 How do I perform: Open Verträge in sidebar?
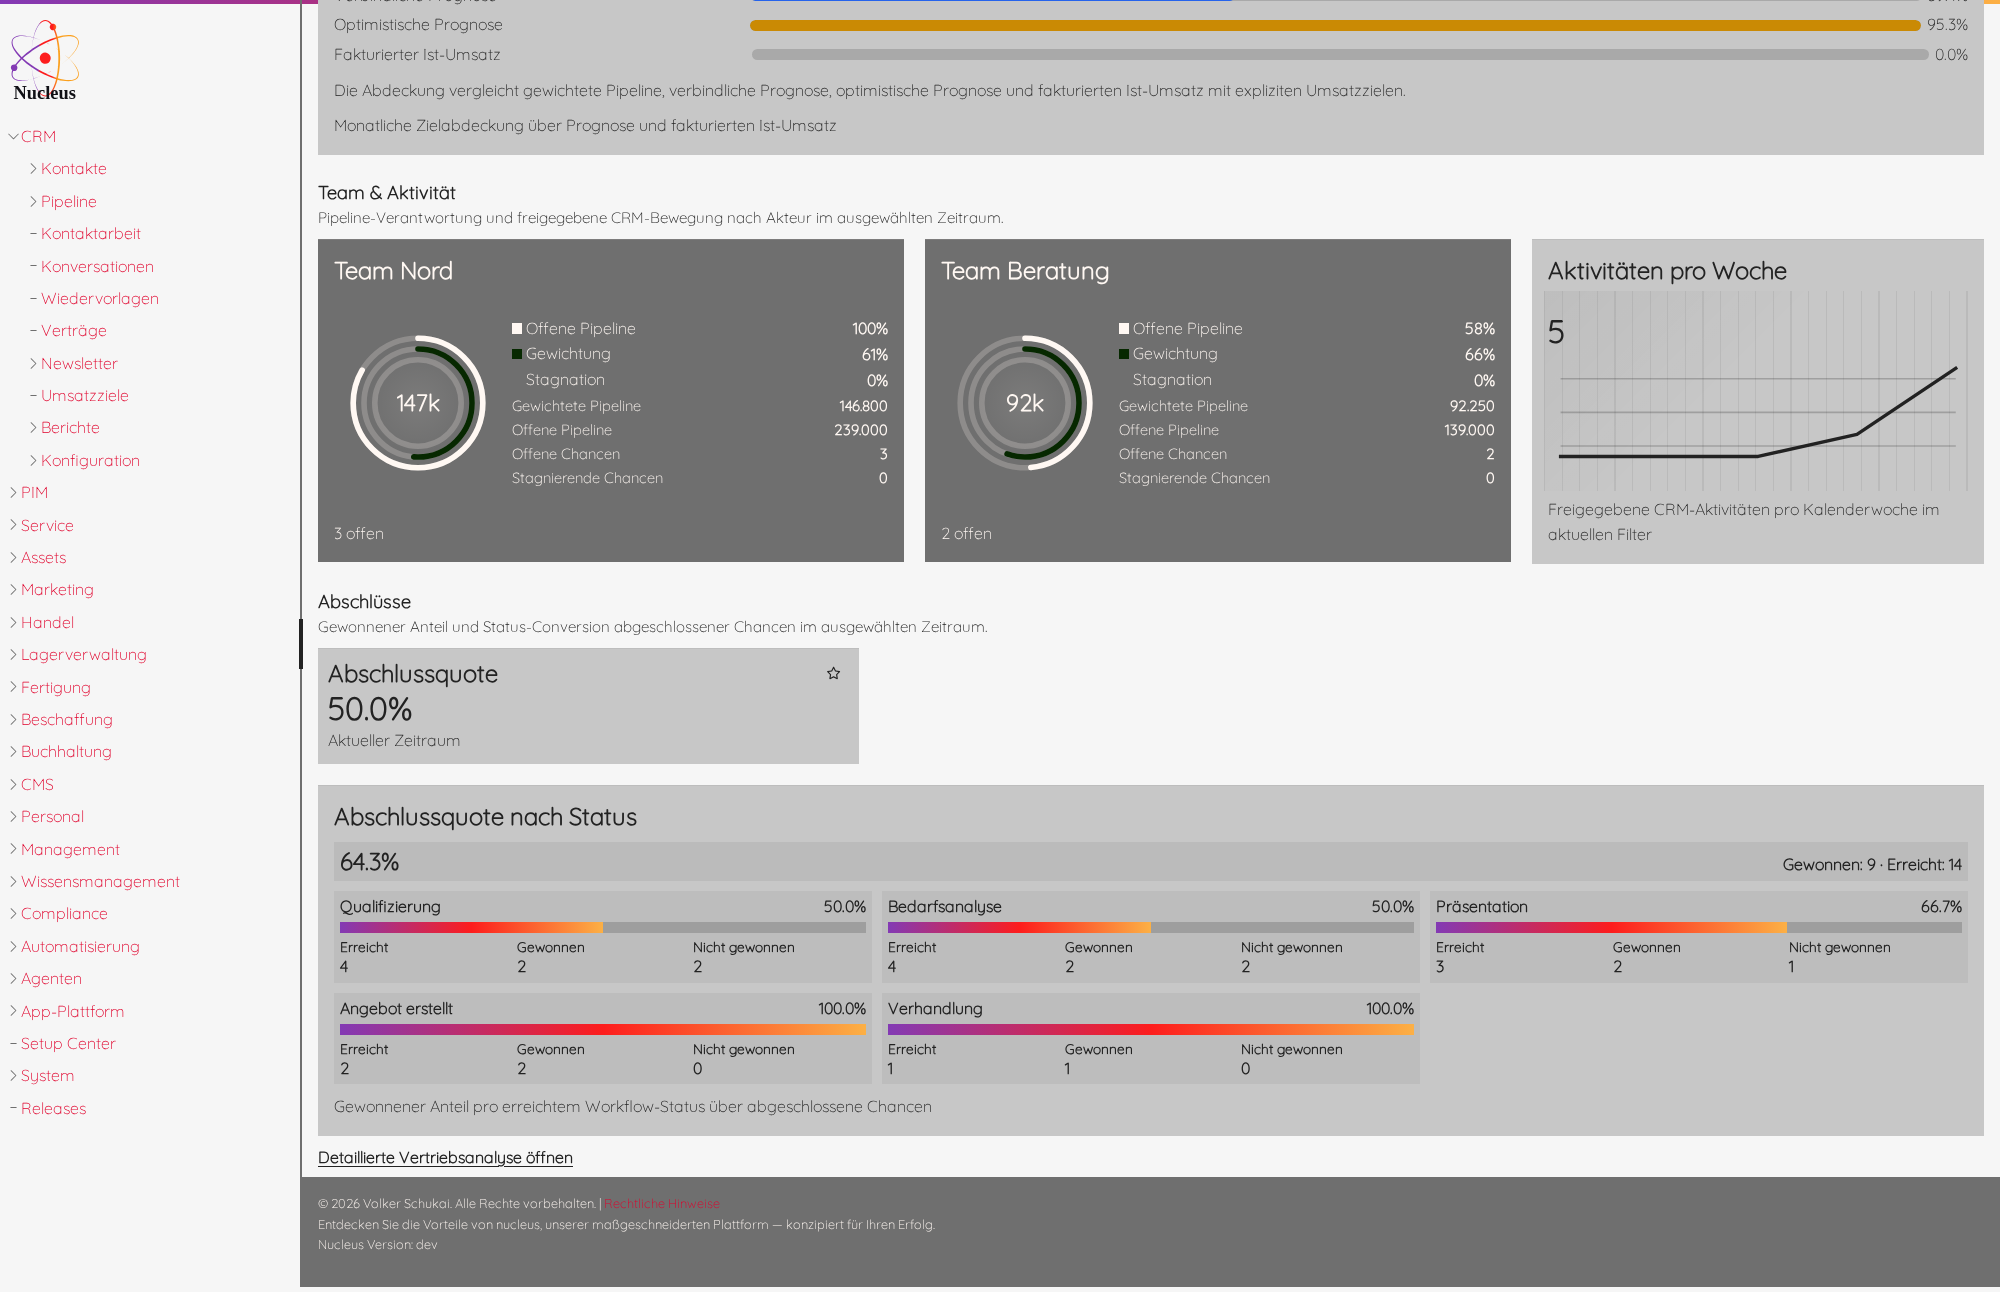[x=74, y=330]
